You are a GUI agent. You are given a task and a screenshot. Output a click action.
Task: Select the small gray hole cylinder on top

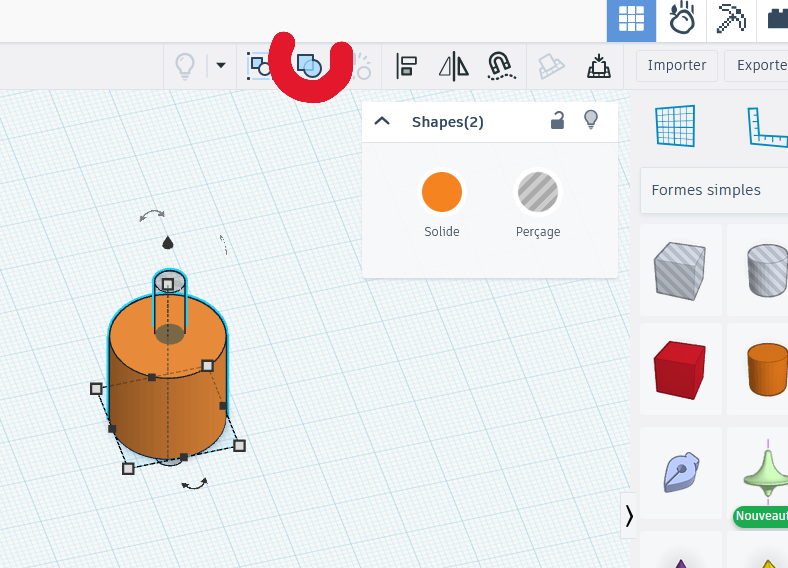(170, 303)
